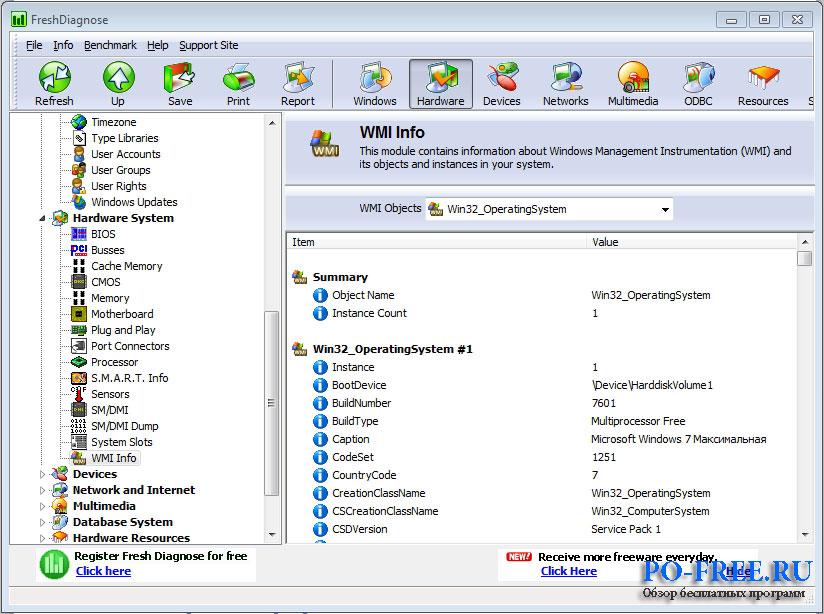Click details list scroll up arrow
The height and width of the screenshot is (614, 824).
click(805, 242)
